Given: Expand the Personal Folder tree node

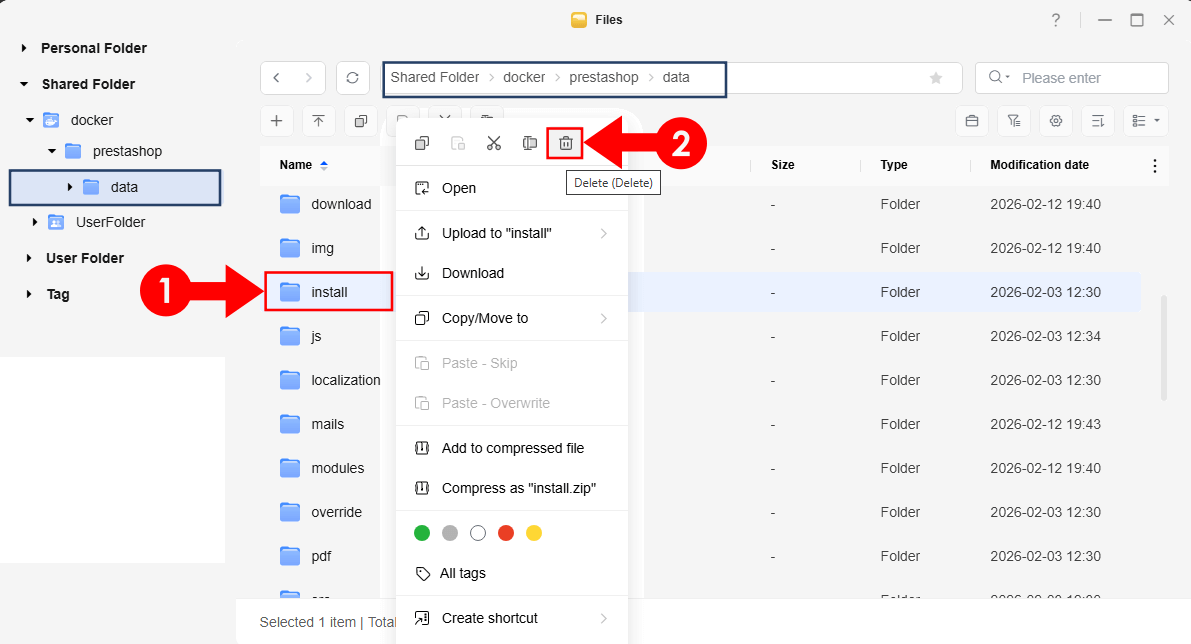Looking at the screenshot, I should point(24,48).
